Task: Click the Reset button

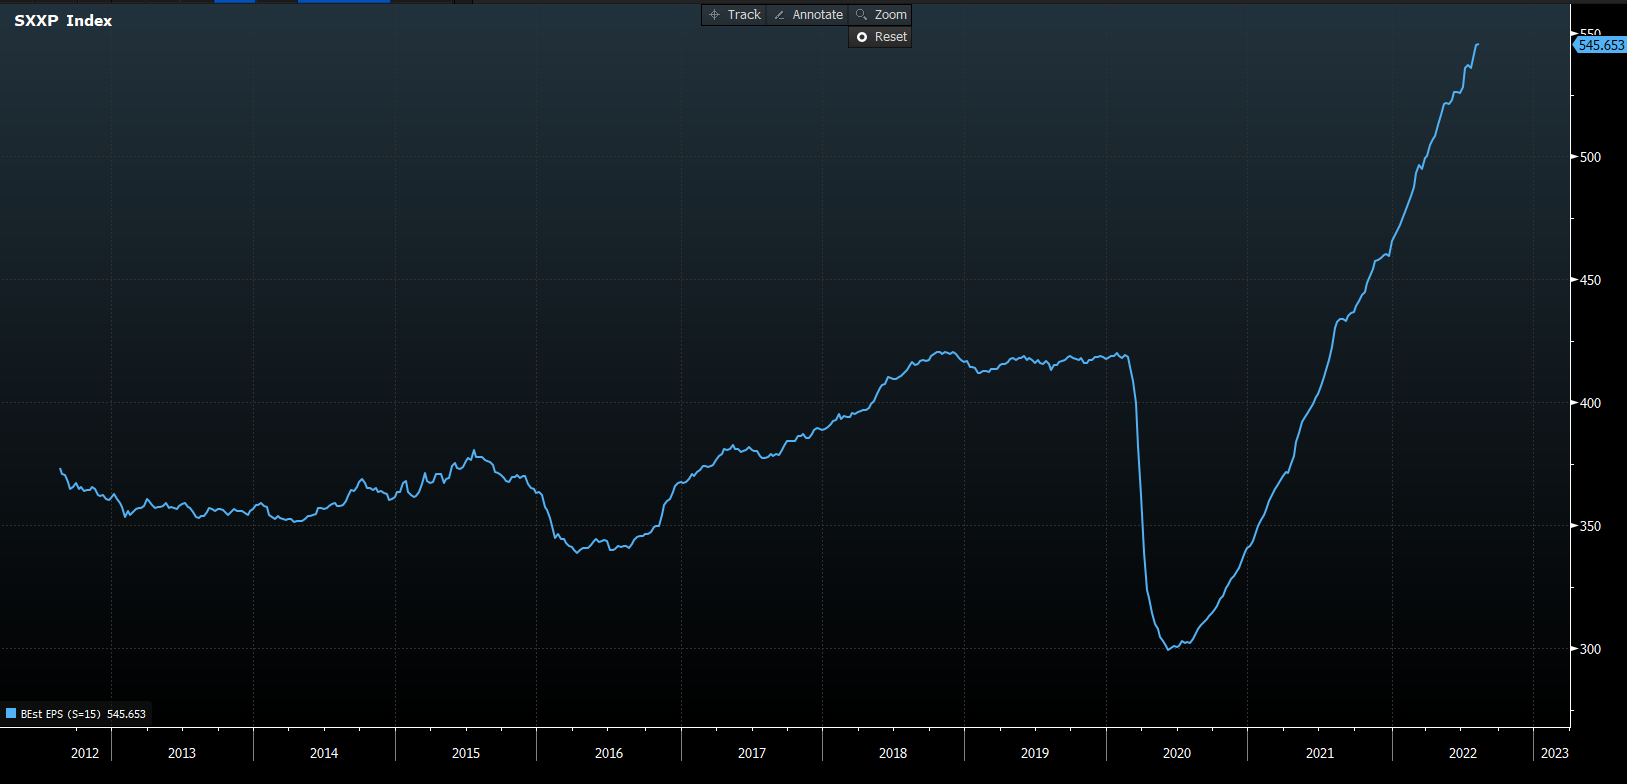Action: tap(880, 37)
